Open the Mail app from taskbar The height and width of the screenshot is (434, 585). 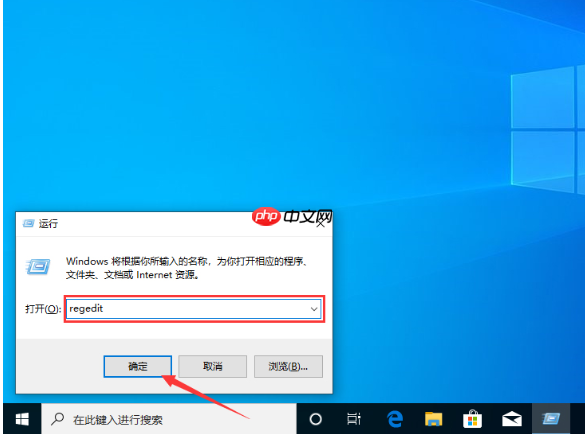pyautogui.click(x=512, y=419)
